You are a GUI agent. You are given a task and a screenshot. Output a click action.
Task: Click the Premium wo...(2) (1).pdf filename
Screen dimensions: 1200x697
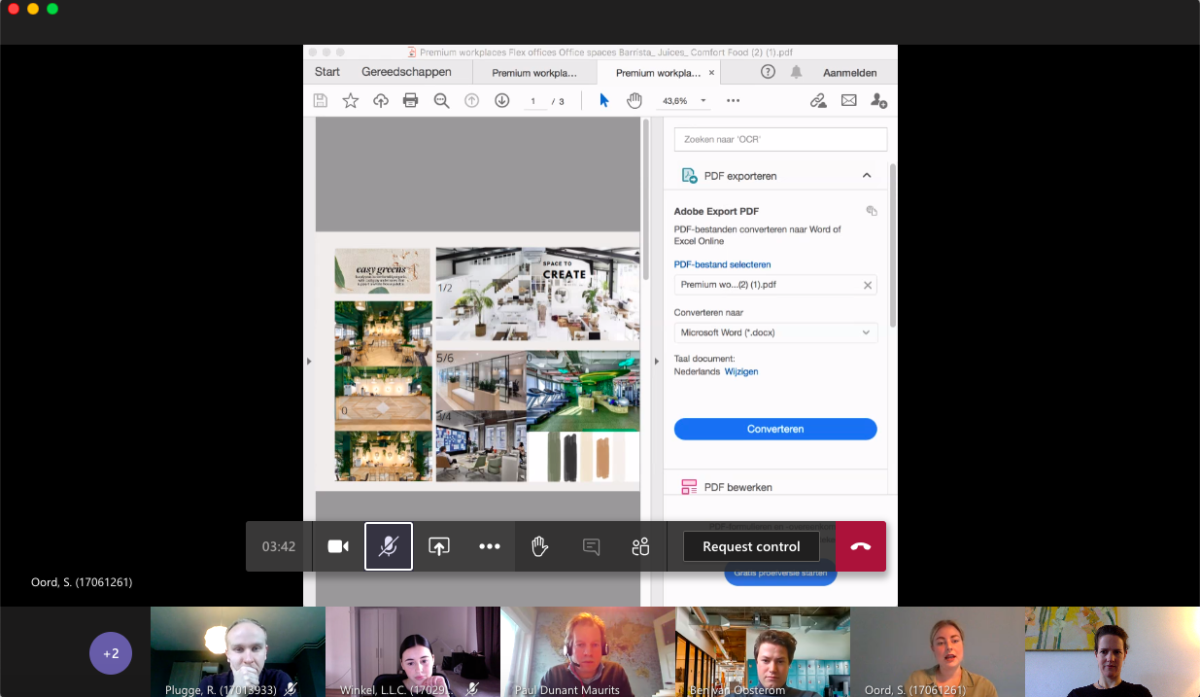(x=728, y=285)
